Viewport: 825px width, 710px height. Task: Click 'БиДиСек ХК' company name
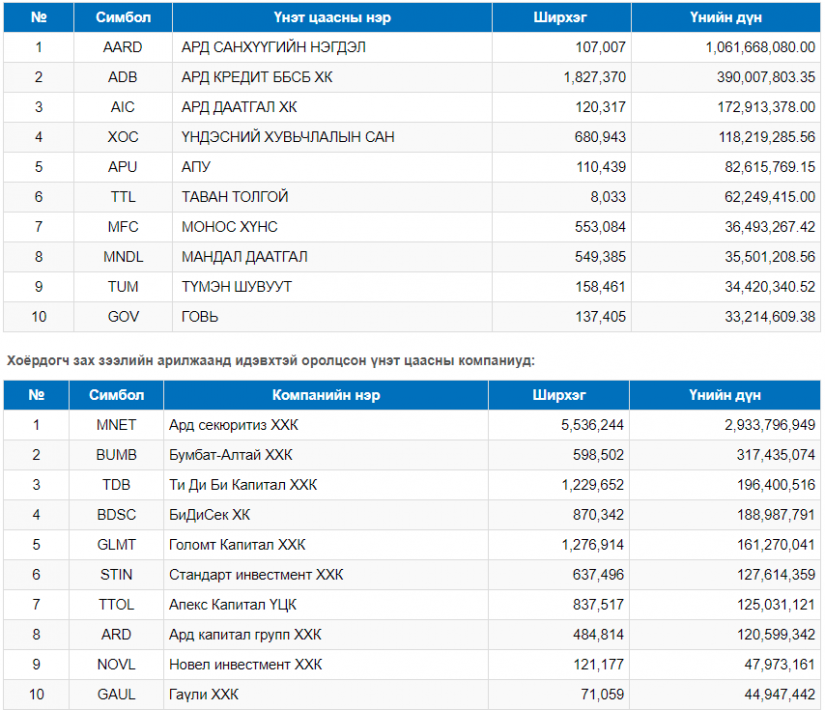pos(209,515)
